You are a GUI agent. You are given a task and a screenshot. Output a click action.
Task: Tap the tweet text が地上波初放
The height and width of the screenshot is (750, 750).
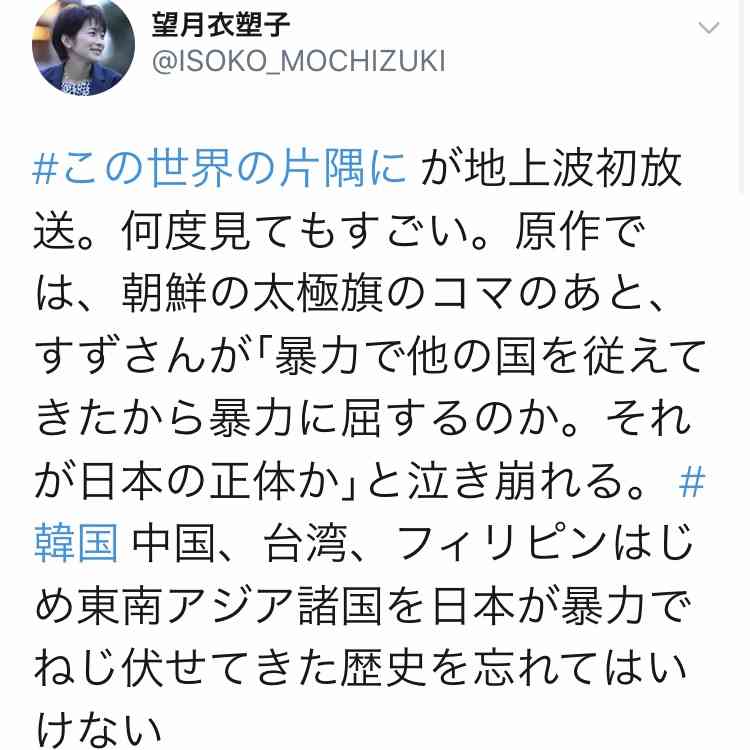click(551, 168)
